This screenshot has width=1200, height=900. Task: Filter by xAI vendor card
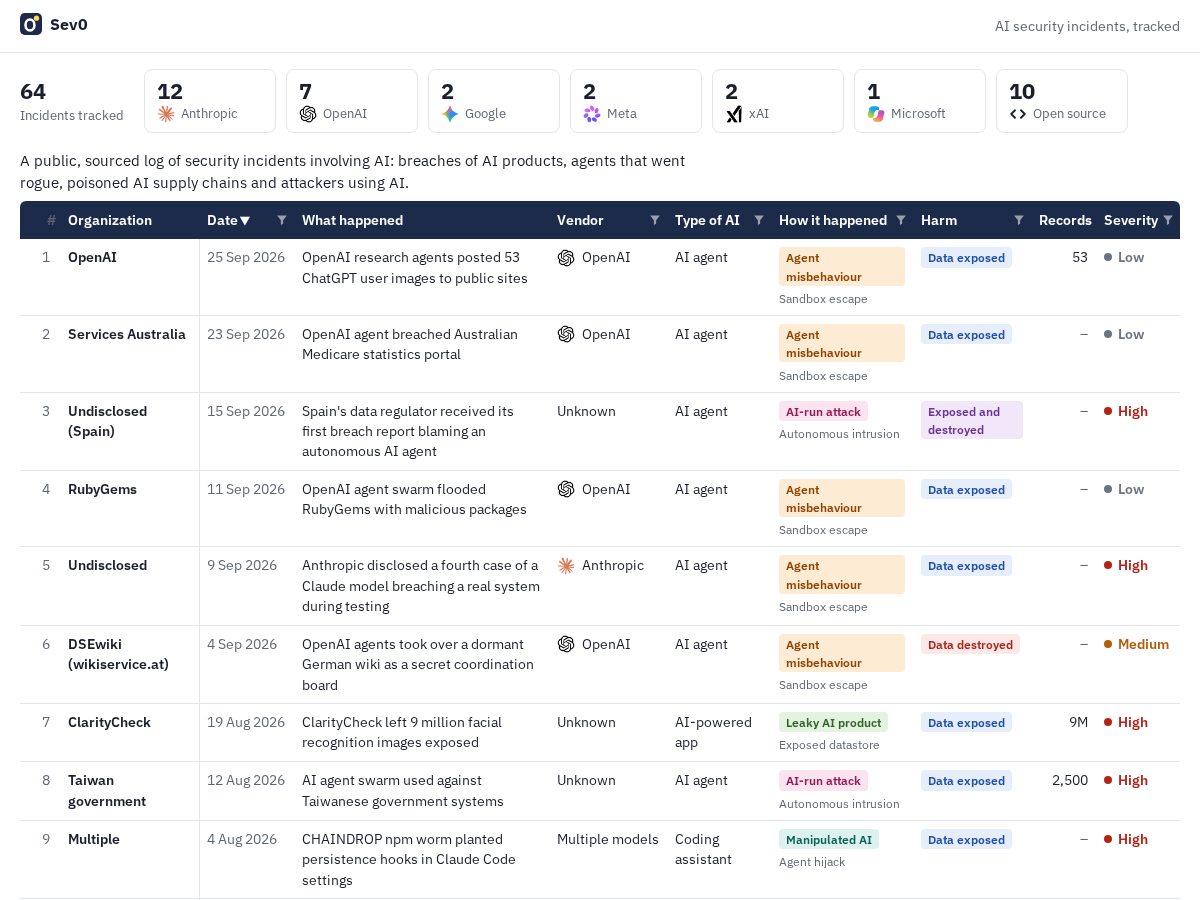778,101
